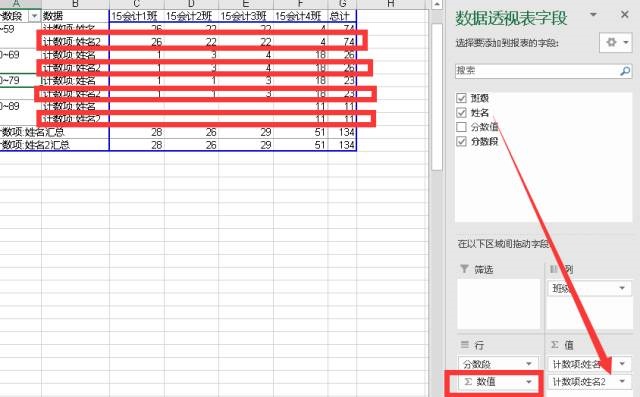This screenshot has width=640, height=397.
Task: Click the 搜索 field search box
Action: [537, 71]
